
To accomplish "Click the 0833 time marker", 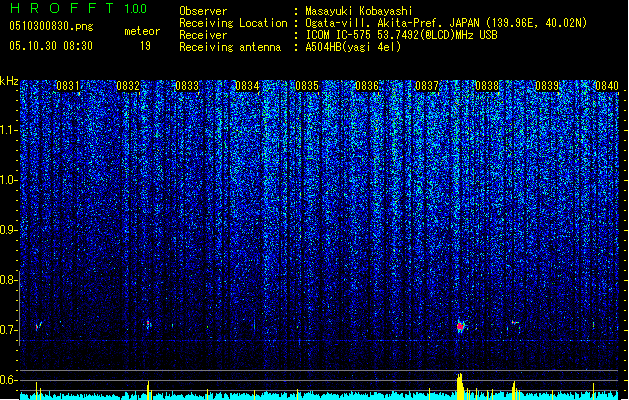I will [187, 86].
